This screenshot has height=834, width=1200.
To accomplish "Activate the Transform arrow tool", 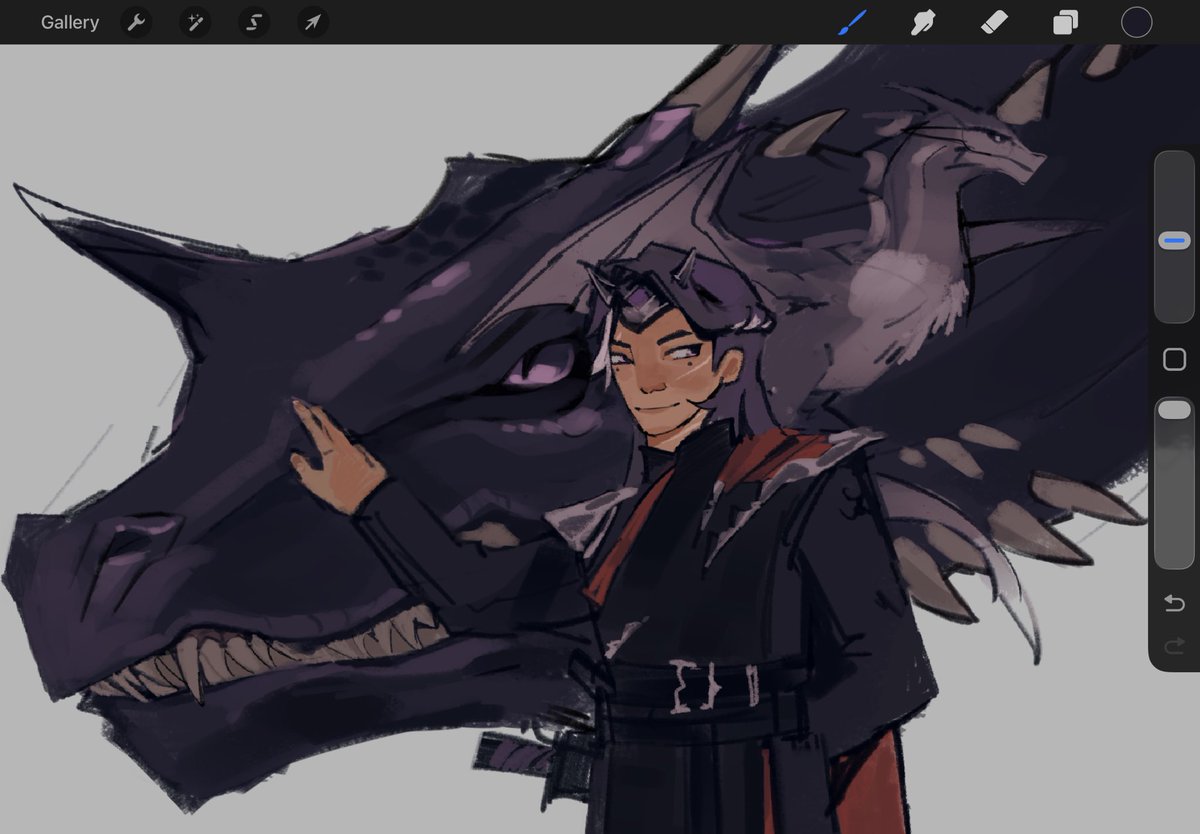I will (x=311, y=22).
